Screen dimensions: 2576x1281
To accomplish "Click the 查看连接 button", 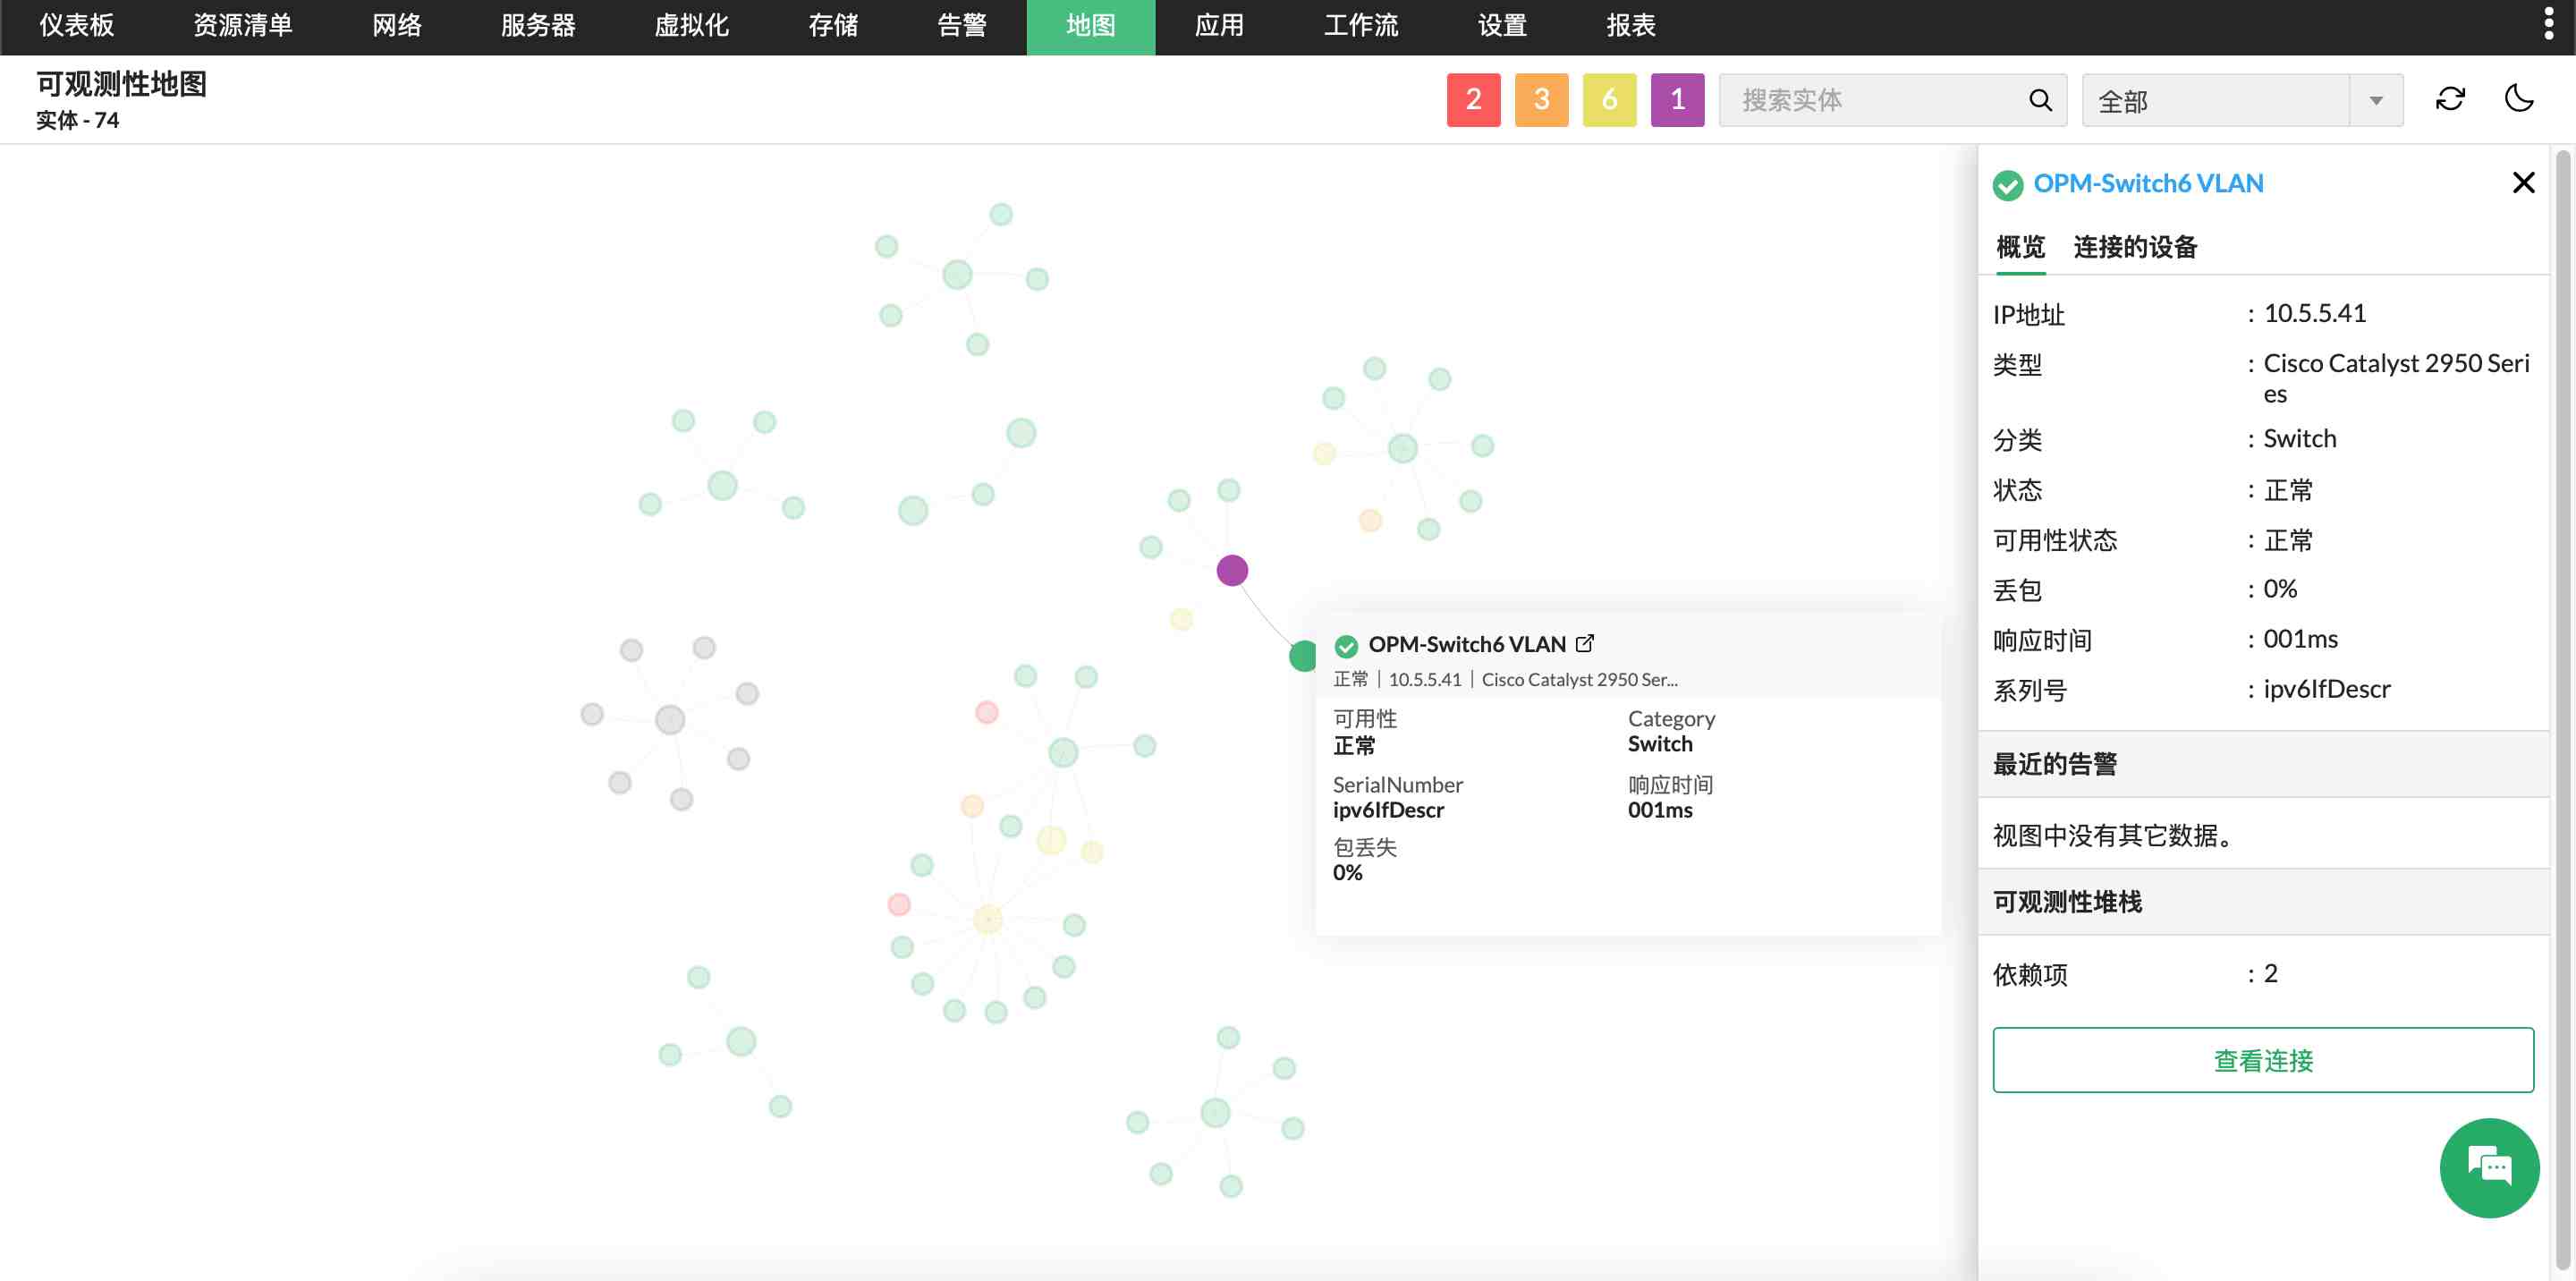I will [2262, 1060].
